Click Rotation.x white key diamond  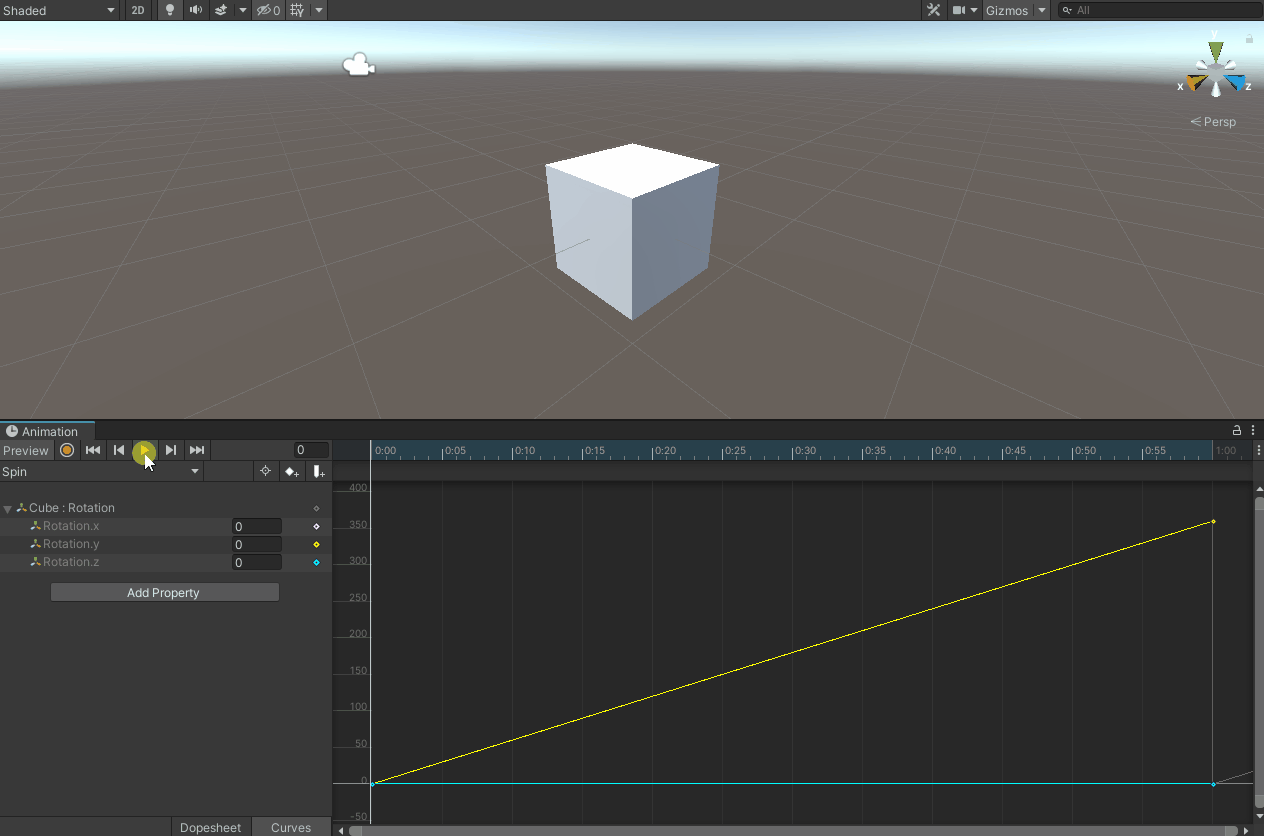317,526
